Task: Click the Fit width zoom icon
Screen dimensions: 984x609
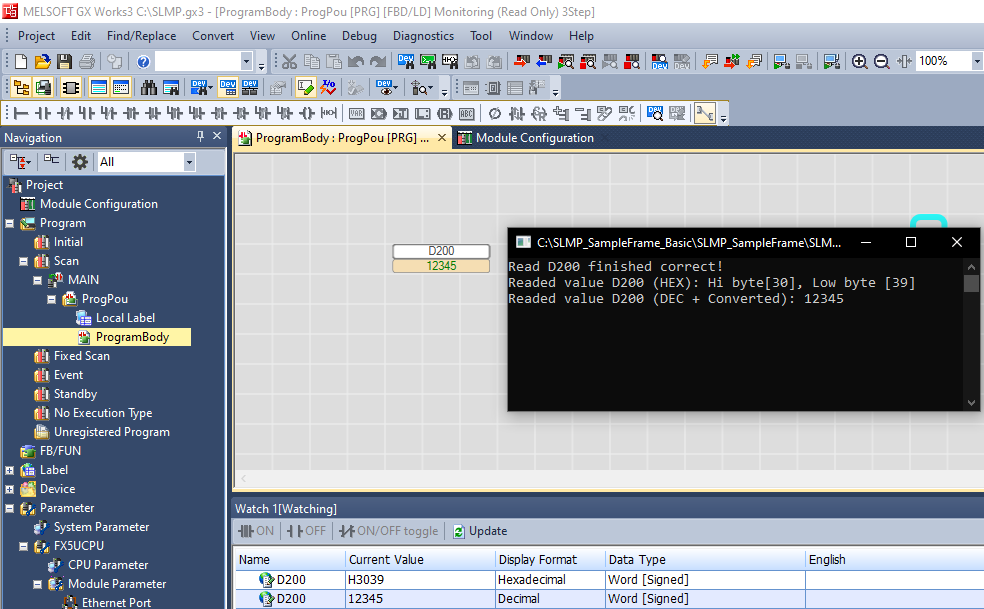Action: (904, 62)
